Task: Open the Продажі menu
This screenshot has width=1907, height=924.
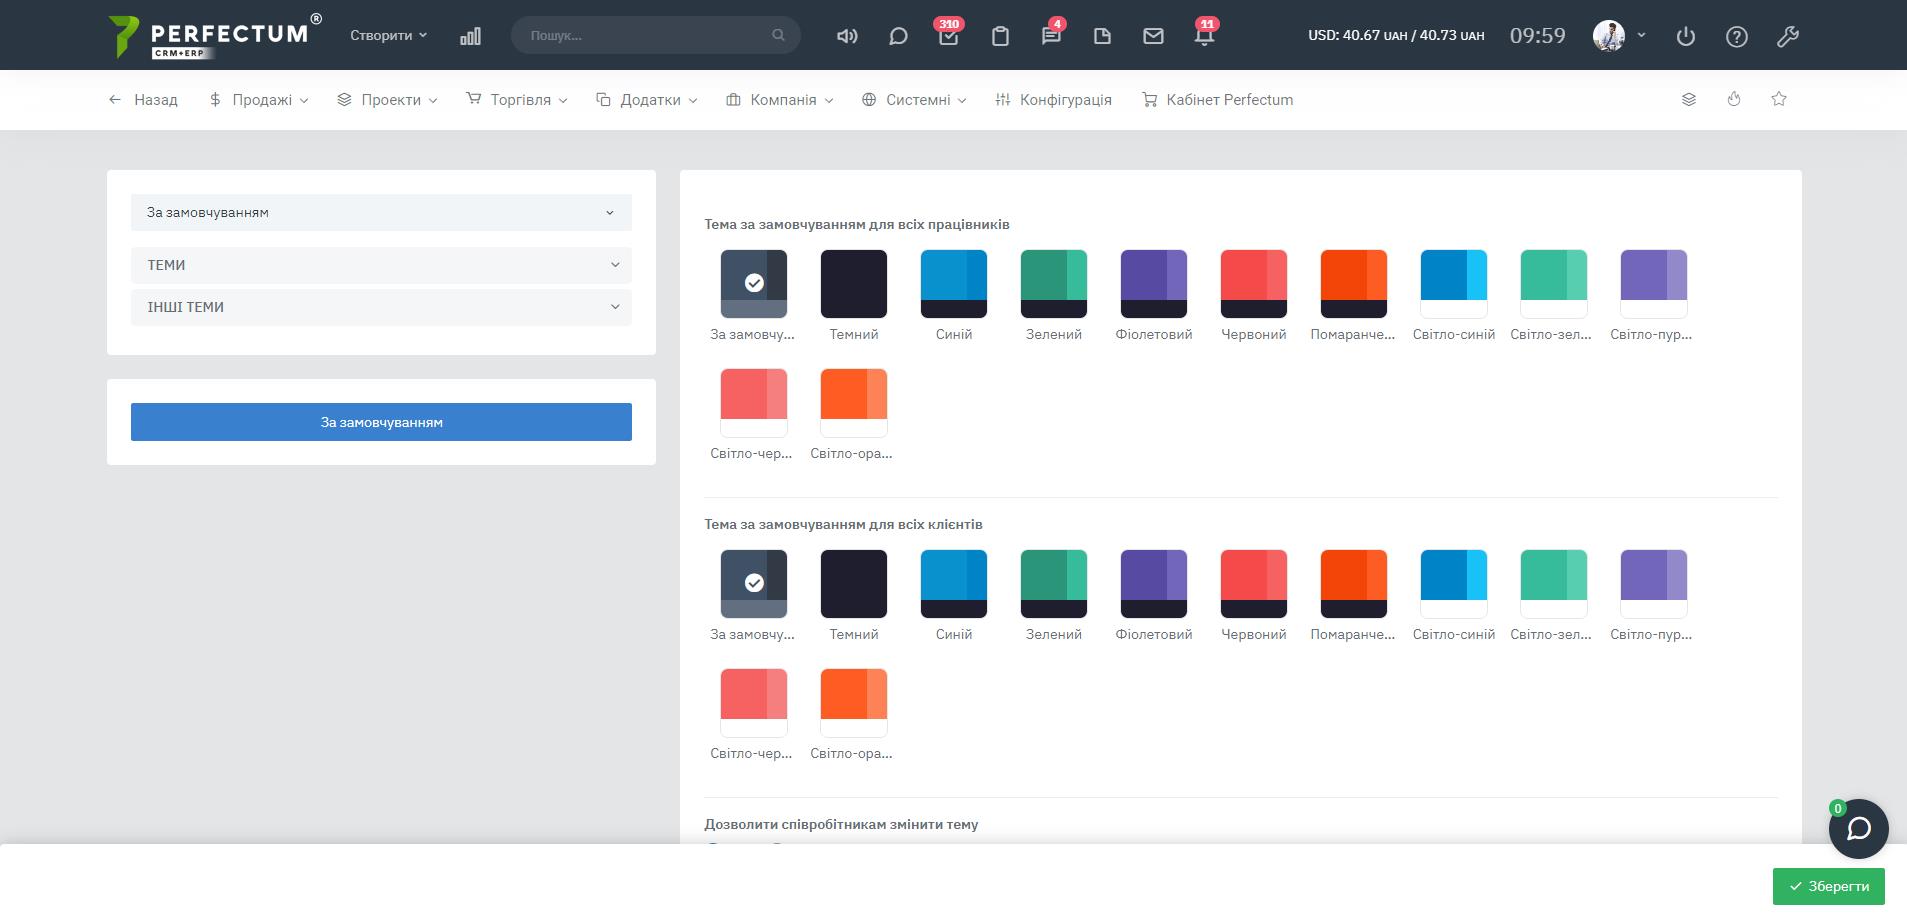Action: point(259,100)
